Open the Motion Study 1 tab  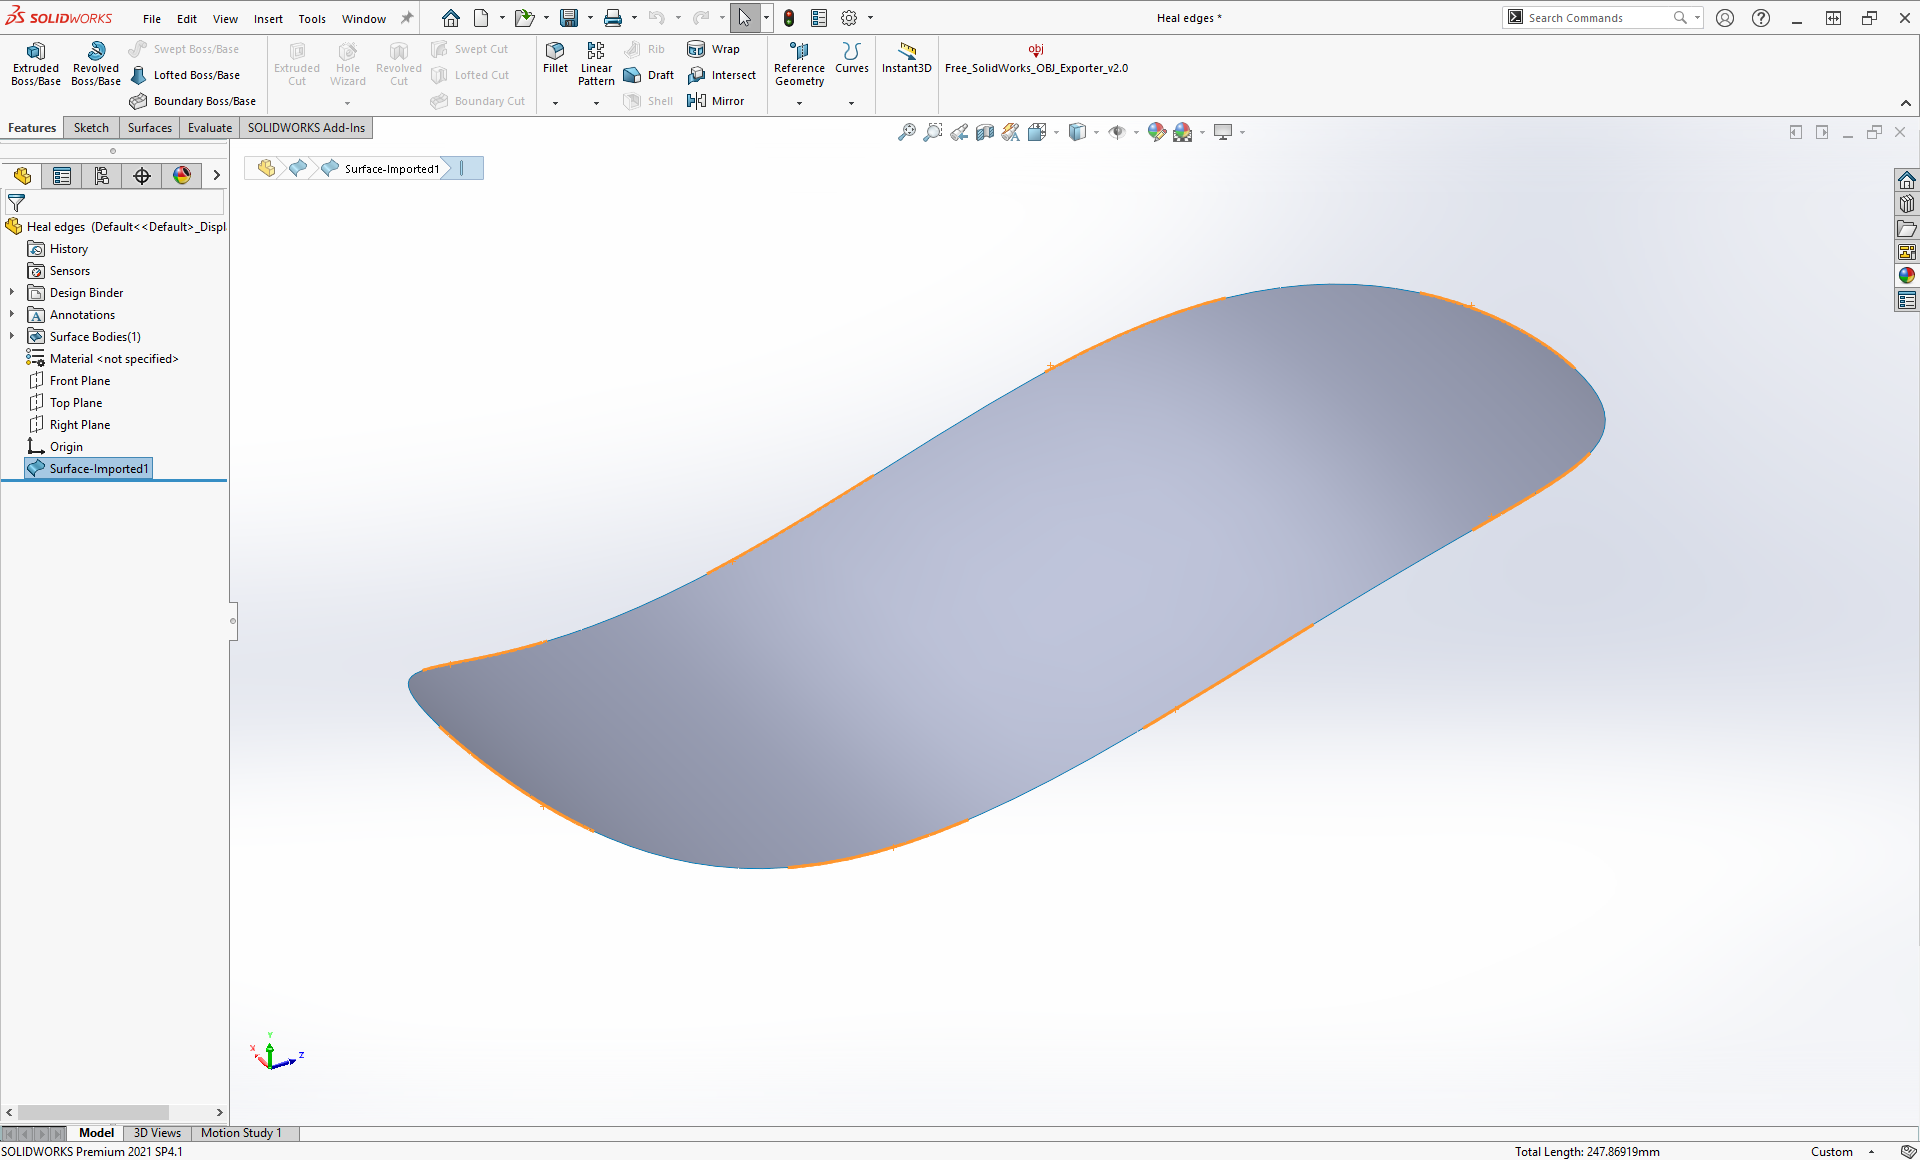click(x=241, y=1133)
